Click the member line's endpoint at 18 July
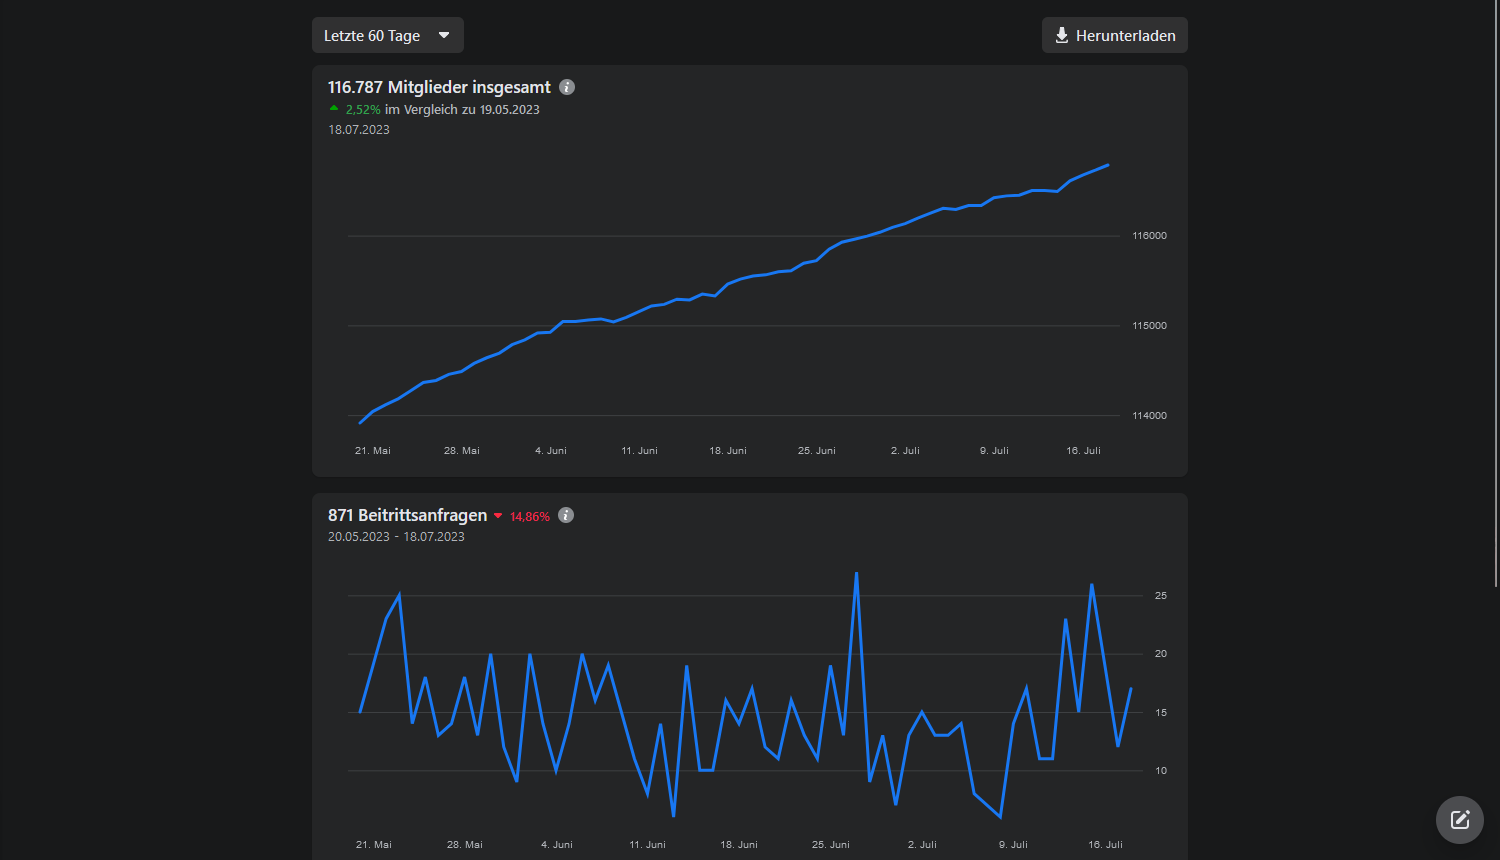The height and width of the screenshot is (860, 1500). 1108,165
